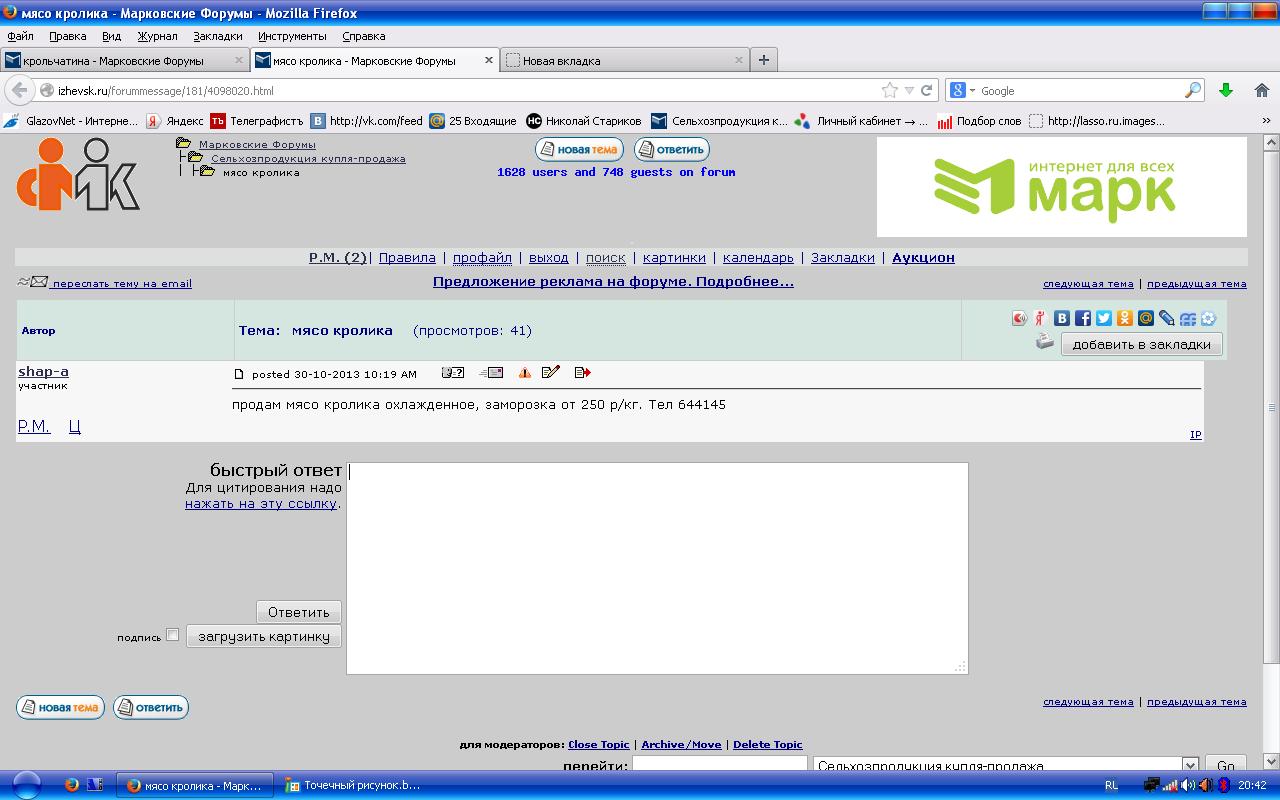Open Firefox downloads green arrow
Image resolution: width=1280 pixels, height=800 pixels.
(x=1226, y=90)
